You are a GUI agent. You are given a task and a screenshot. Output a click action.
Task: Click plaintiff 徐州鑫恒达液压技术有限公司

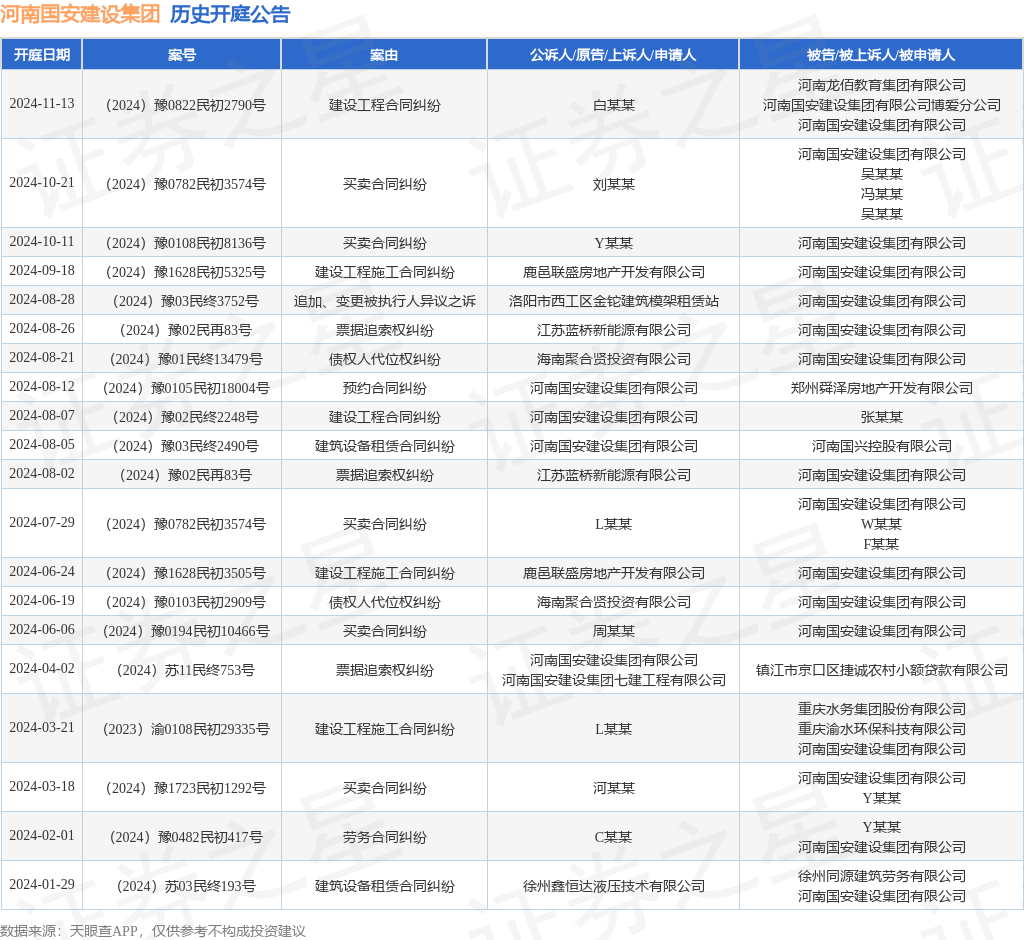(613, 886)
